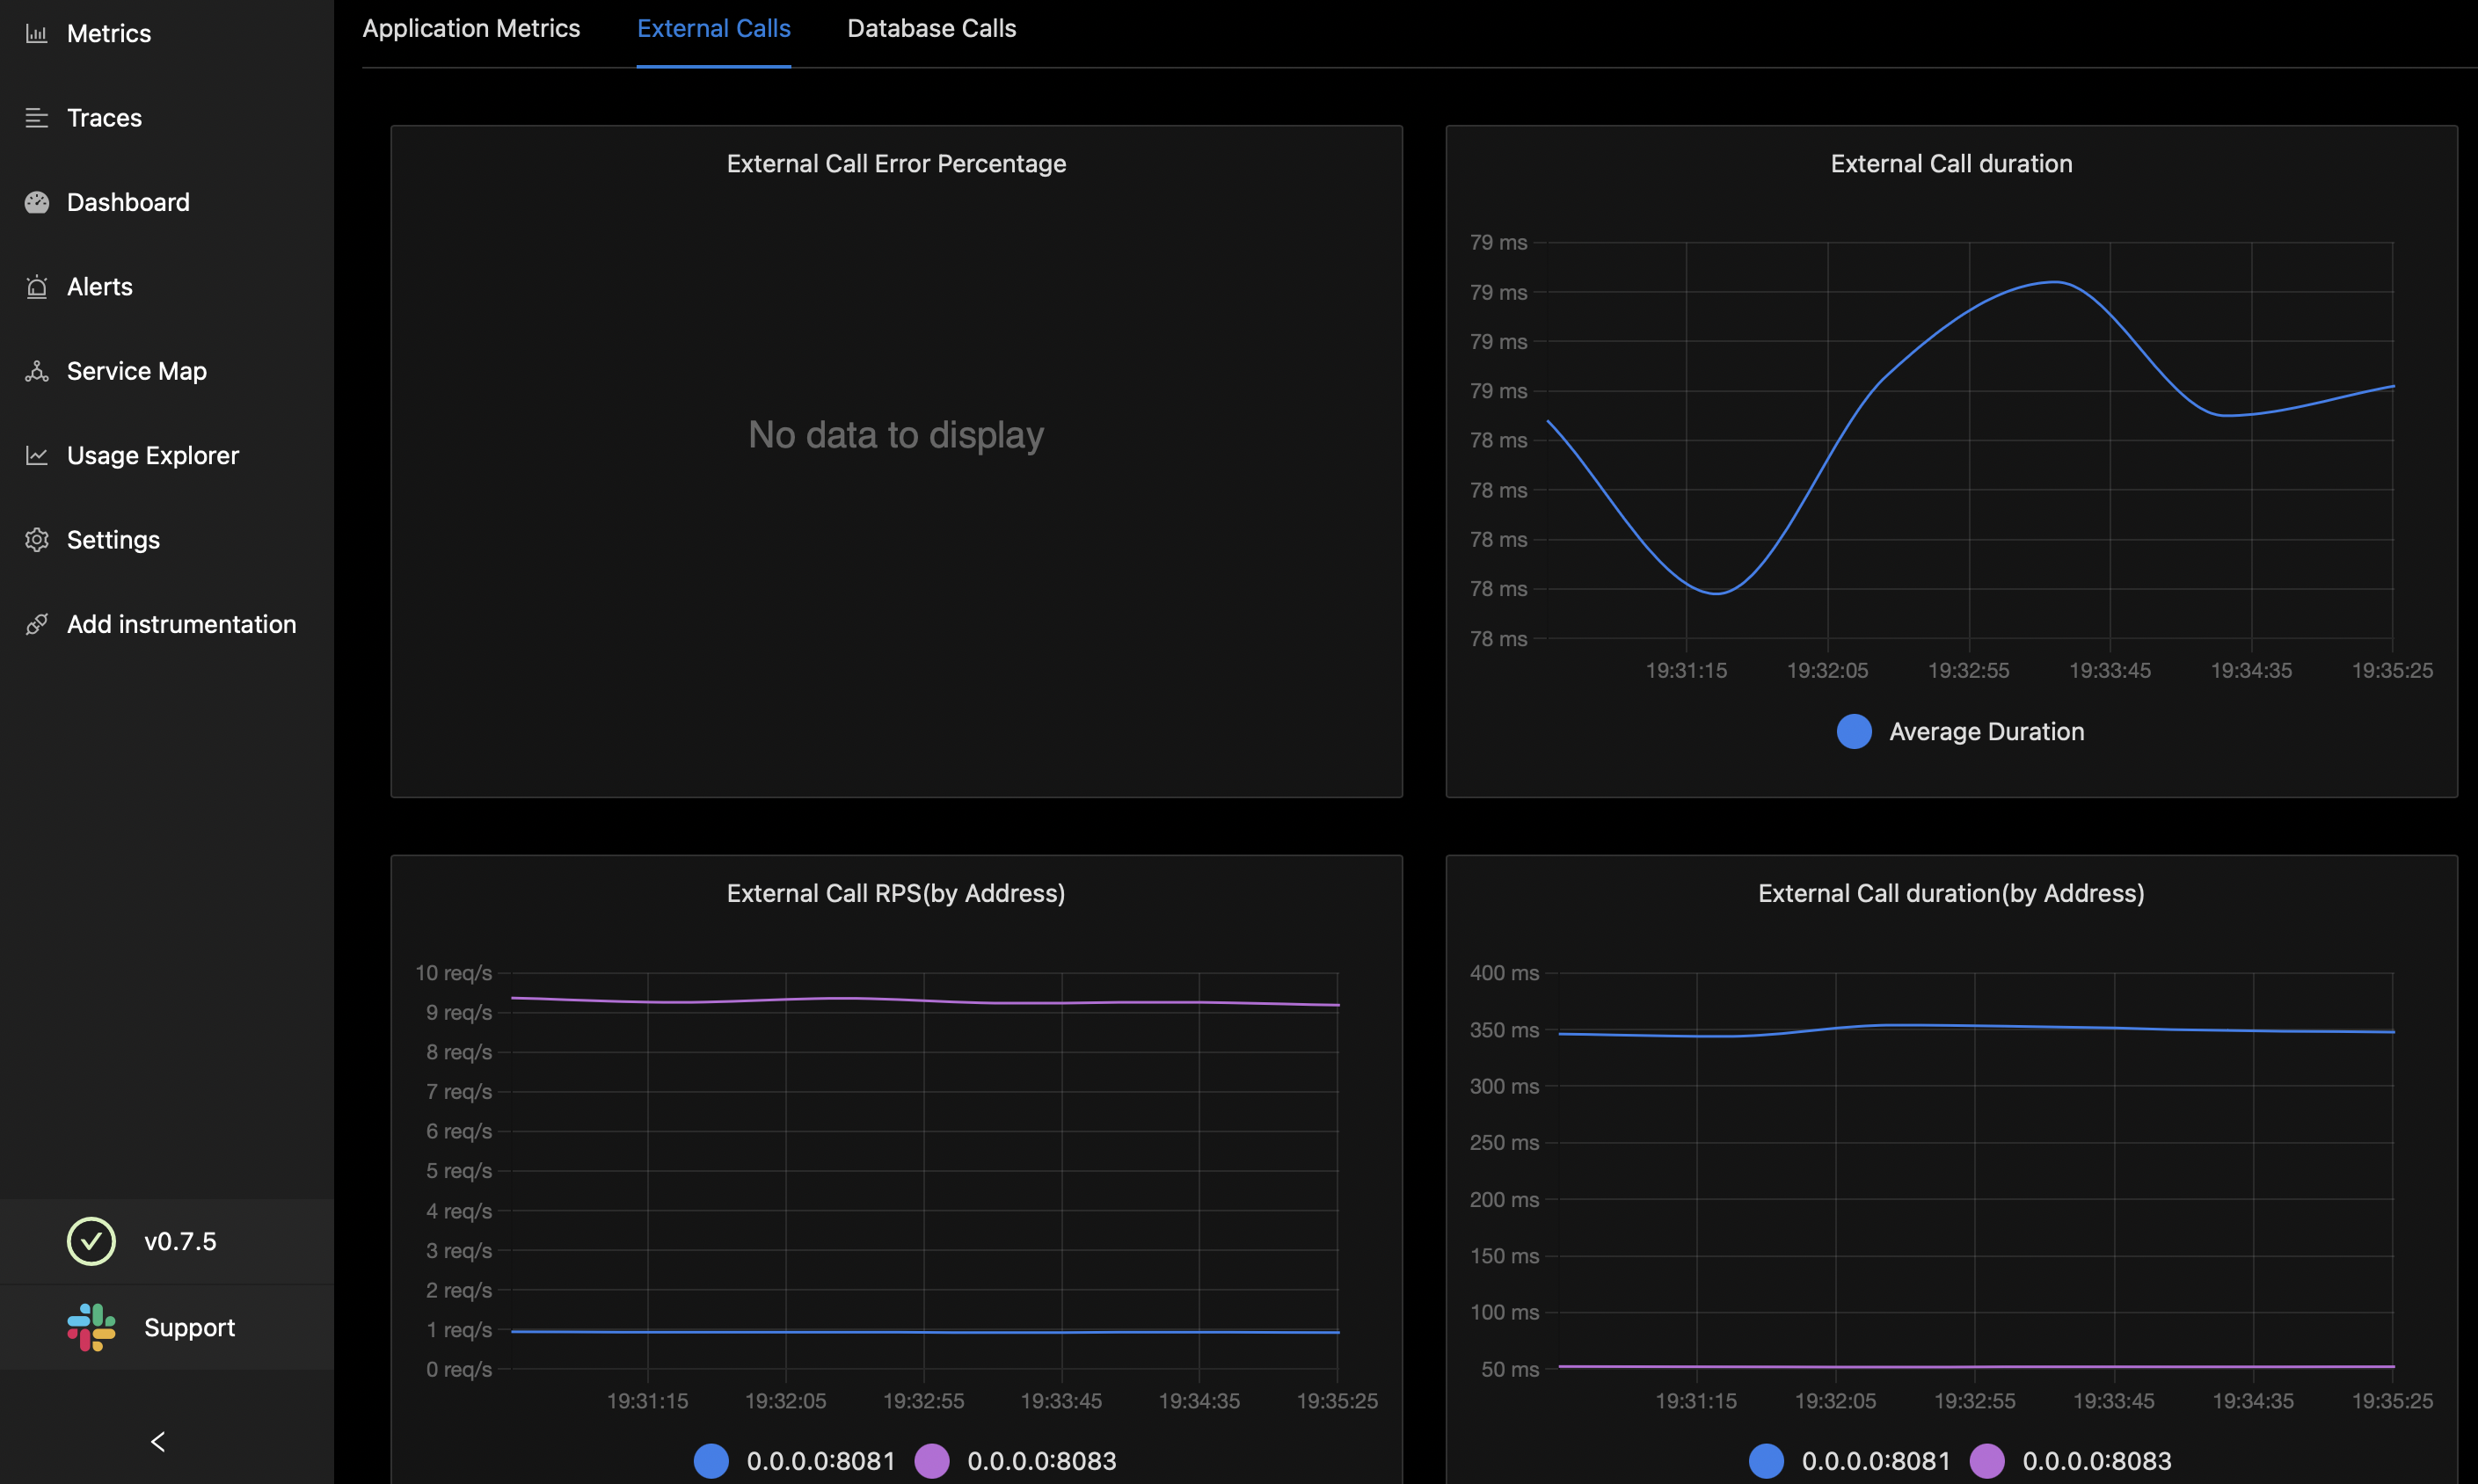The image size is (2478, 1484).
Task: Select the External Calls tab
Action: tap(713, 29)
